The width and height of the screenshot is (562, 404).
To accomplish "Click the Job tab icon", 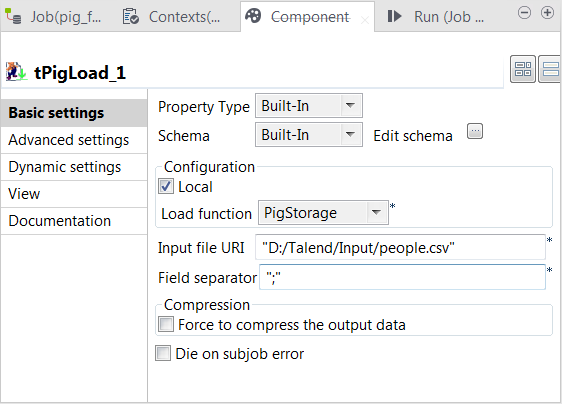I will (13, 16).
